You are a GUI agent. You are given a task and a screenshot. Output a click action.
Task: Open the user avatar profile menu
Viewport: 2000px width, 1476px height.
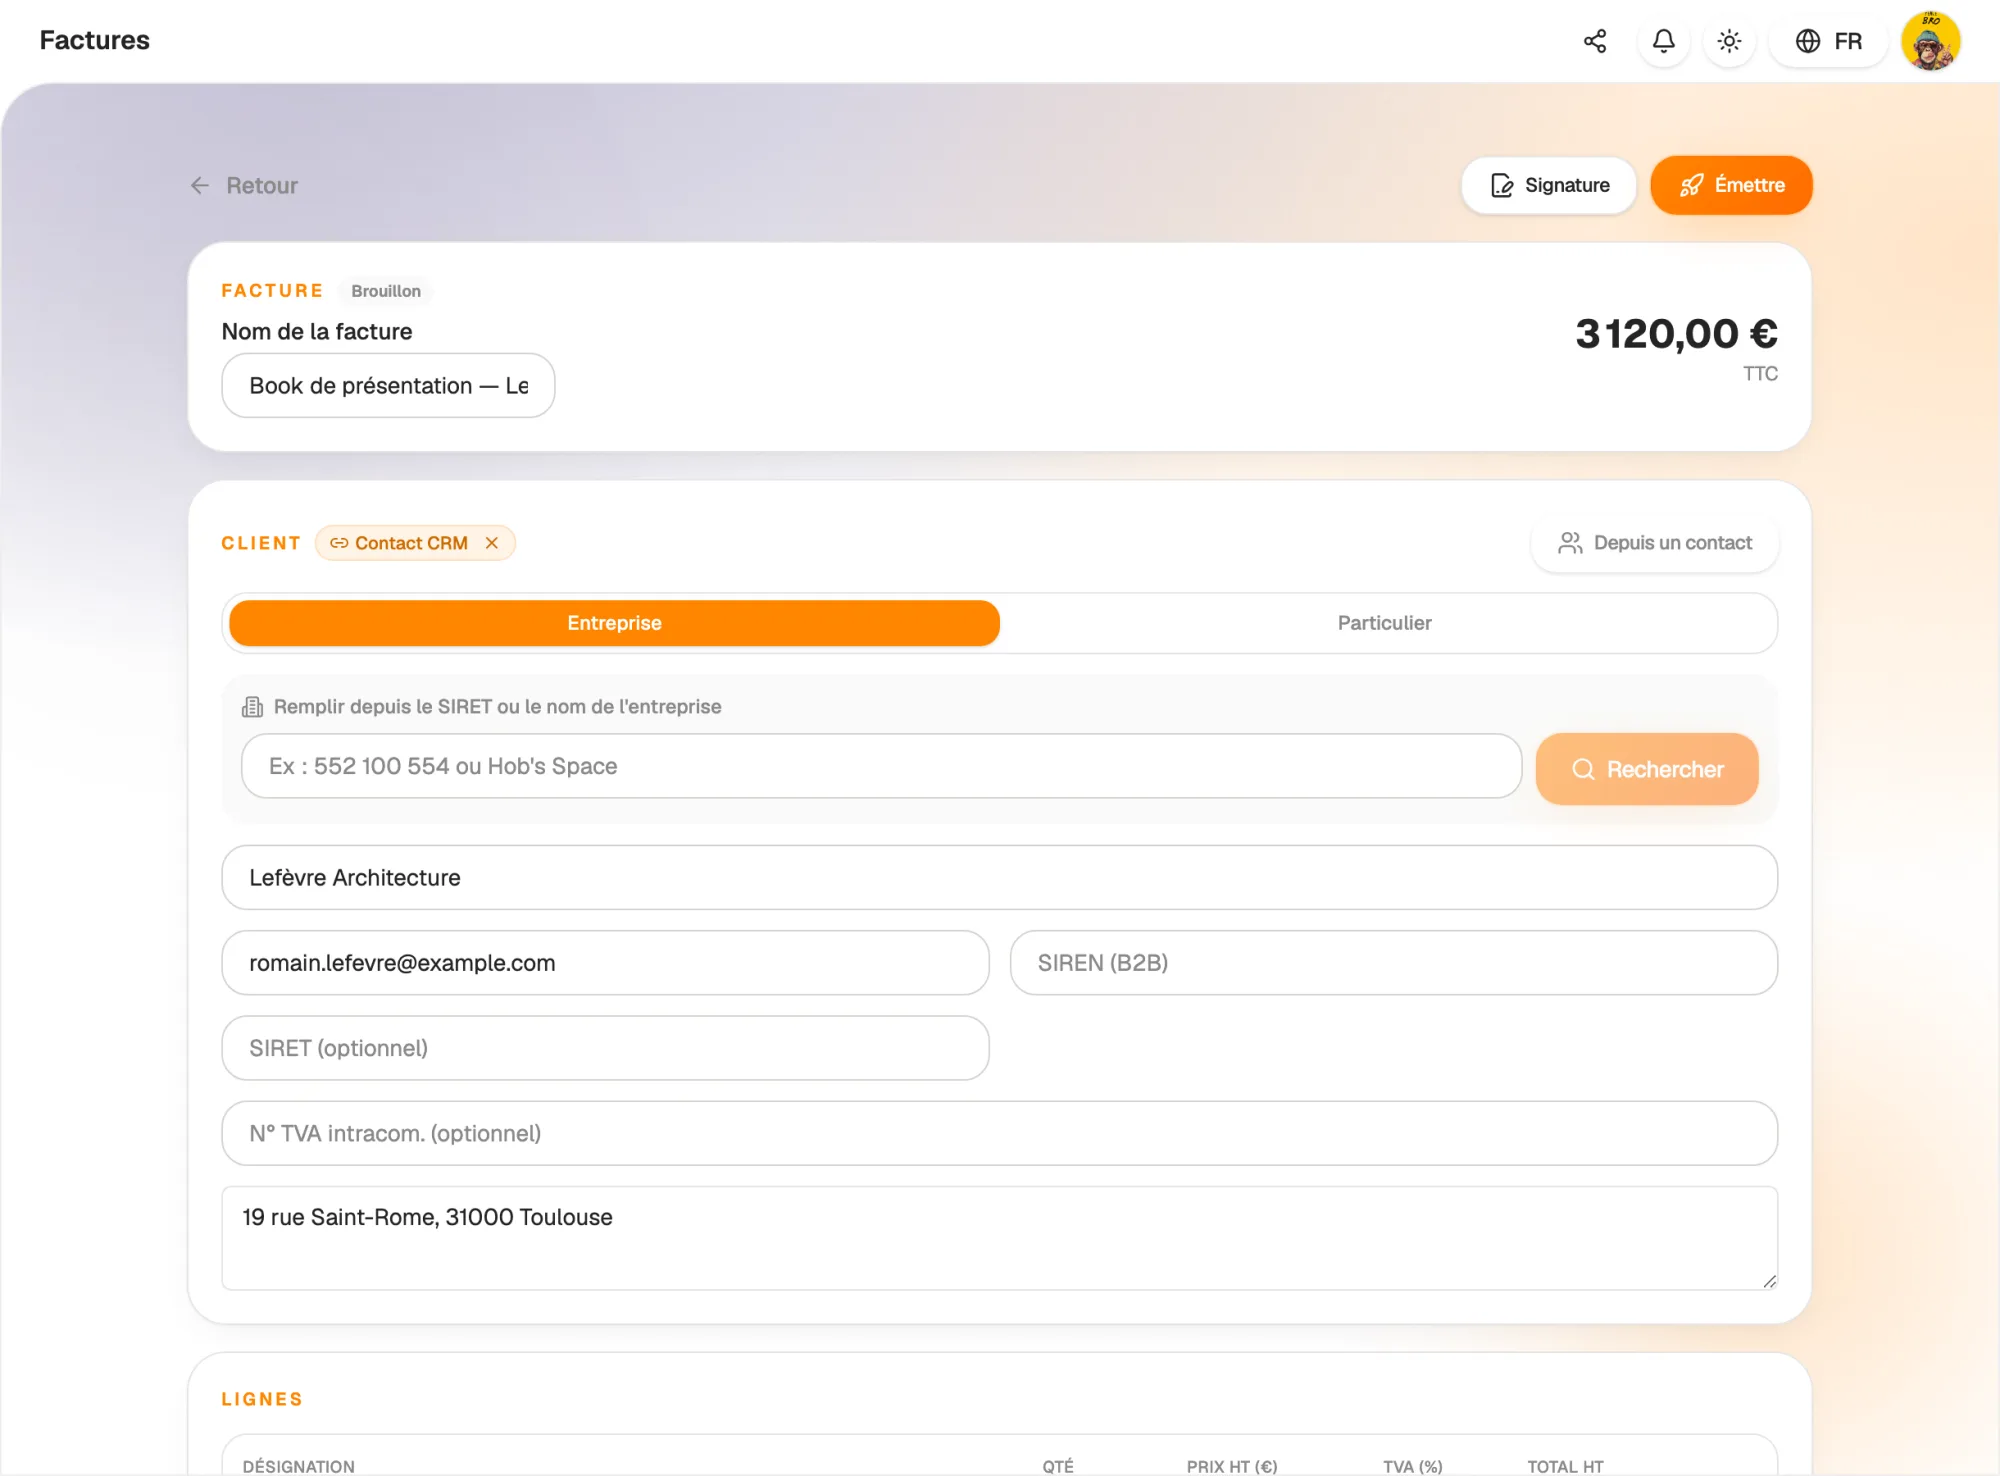[x=1931, y=41]
